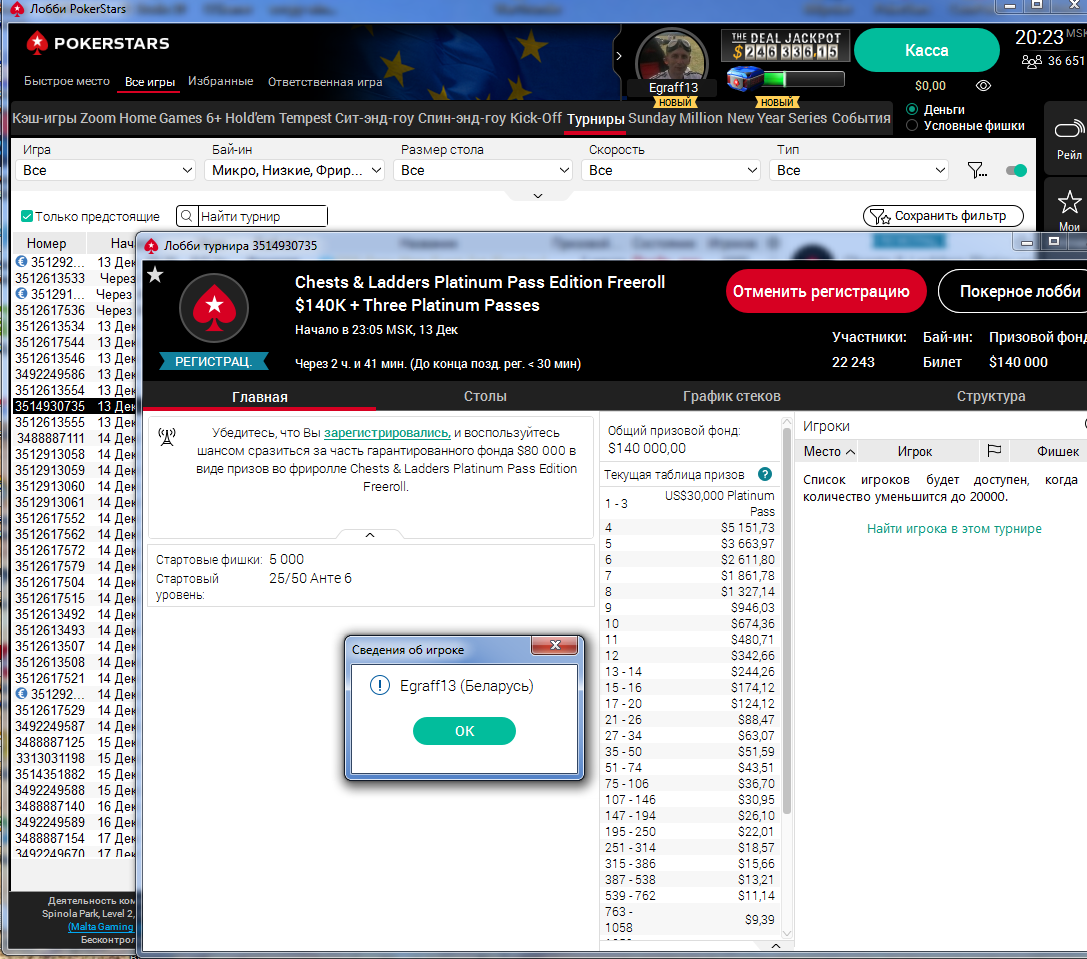
Task: Click the tournament spade logo circle
Action: coord(214,308)
